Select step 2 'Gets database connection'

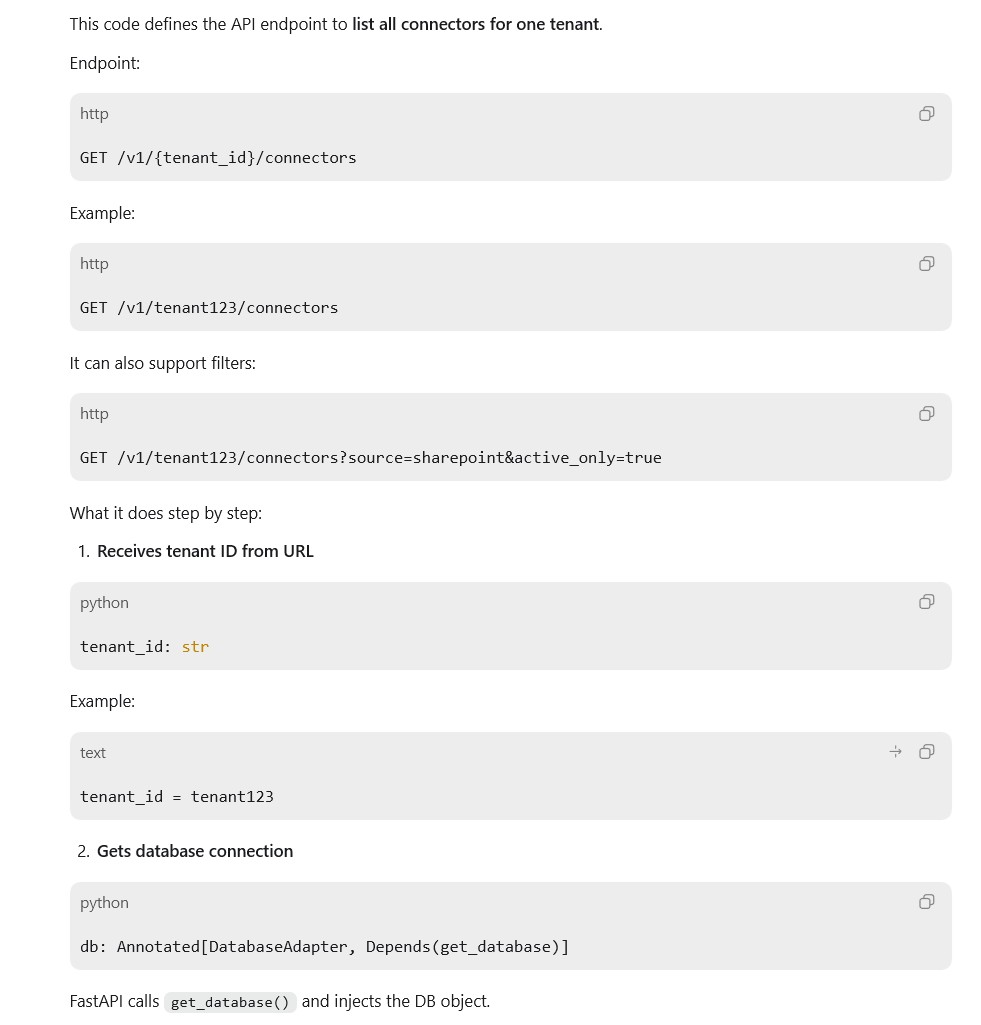(x=195, y=851)
